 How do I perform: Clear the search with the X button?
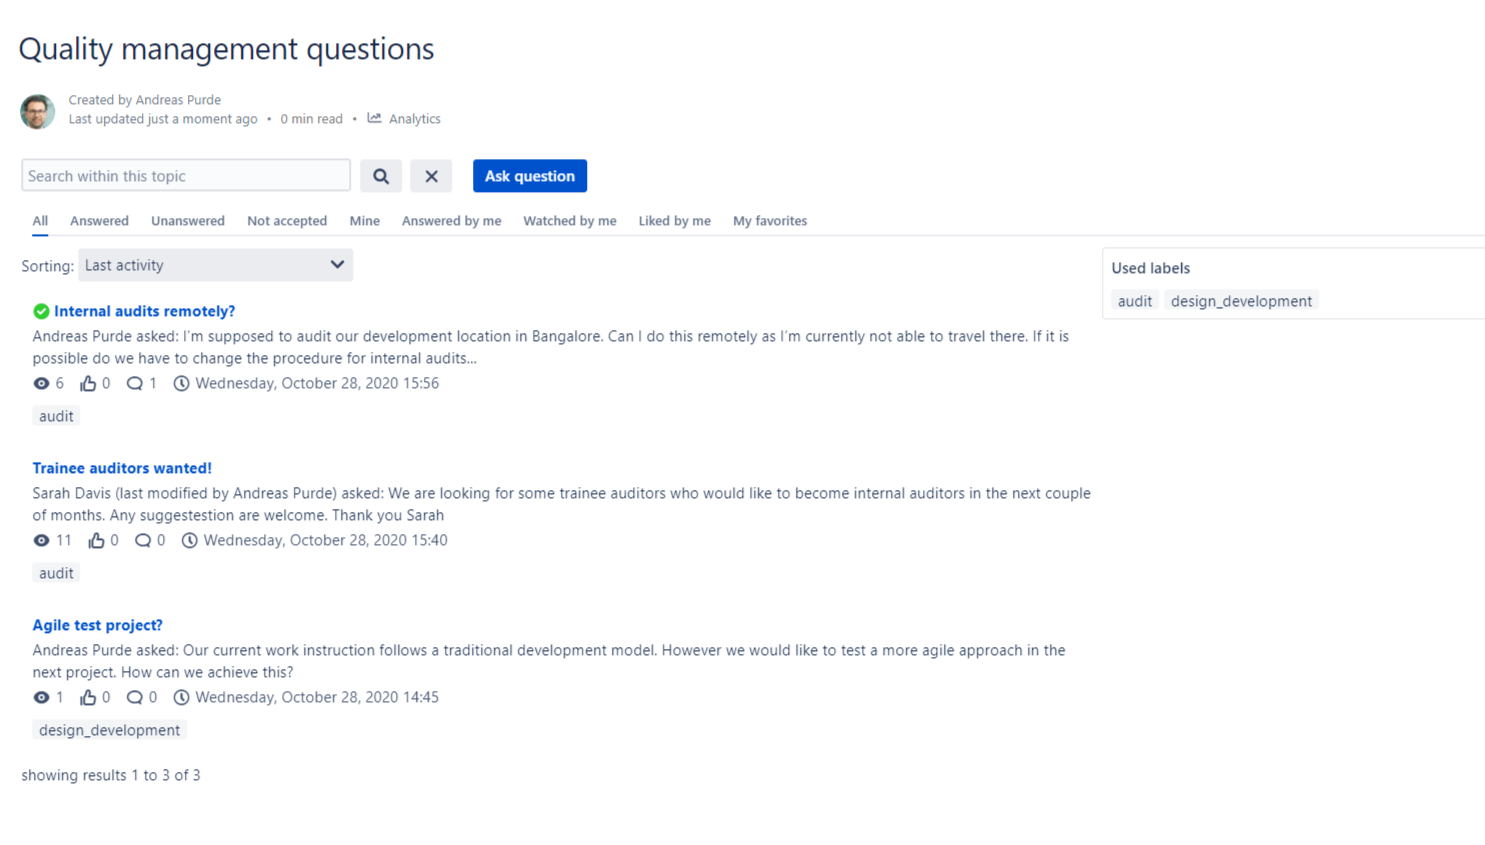point(431,176)
